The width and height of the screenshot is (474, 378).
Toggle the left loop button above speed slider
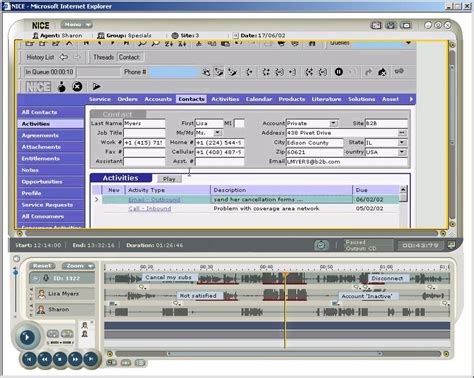(53, 333)
